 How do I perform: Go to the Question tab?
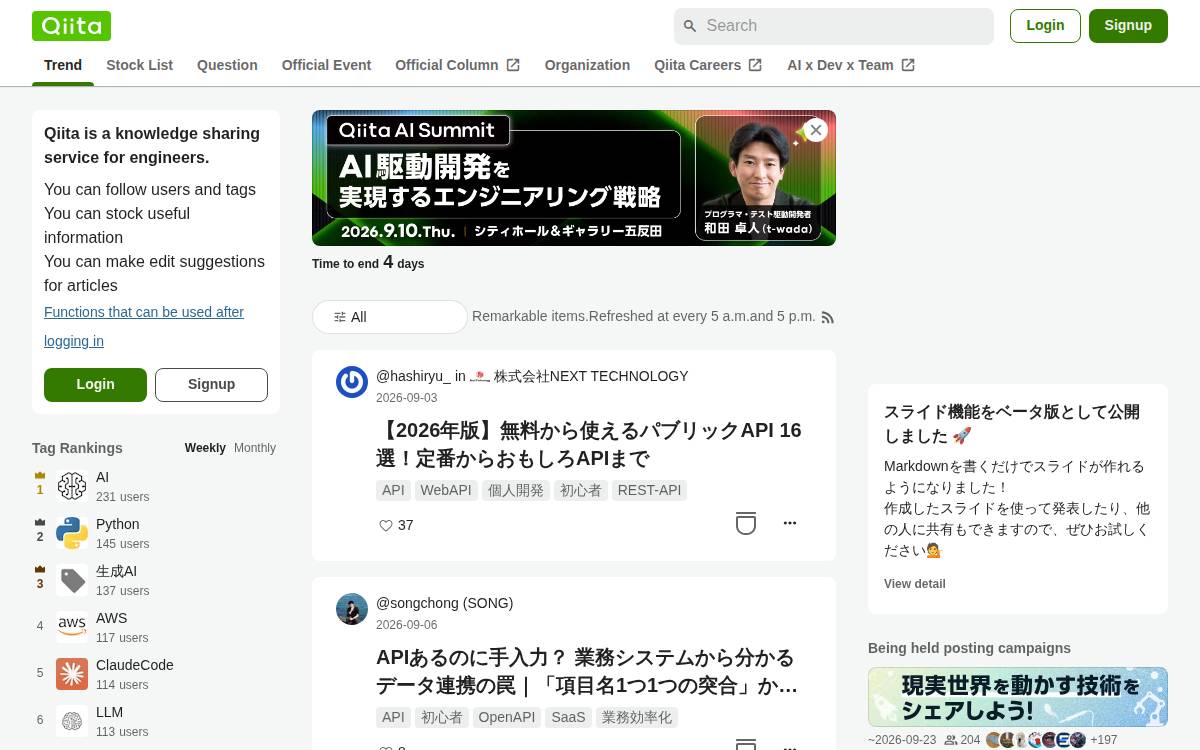tap(227, 65)
